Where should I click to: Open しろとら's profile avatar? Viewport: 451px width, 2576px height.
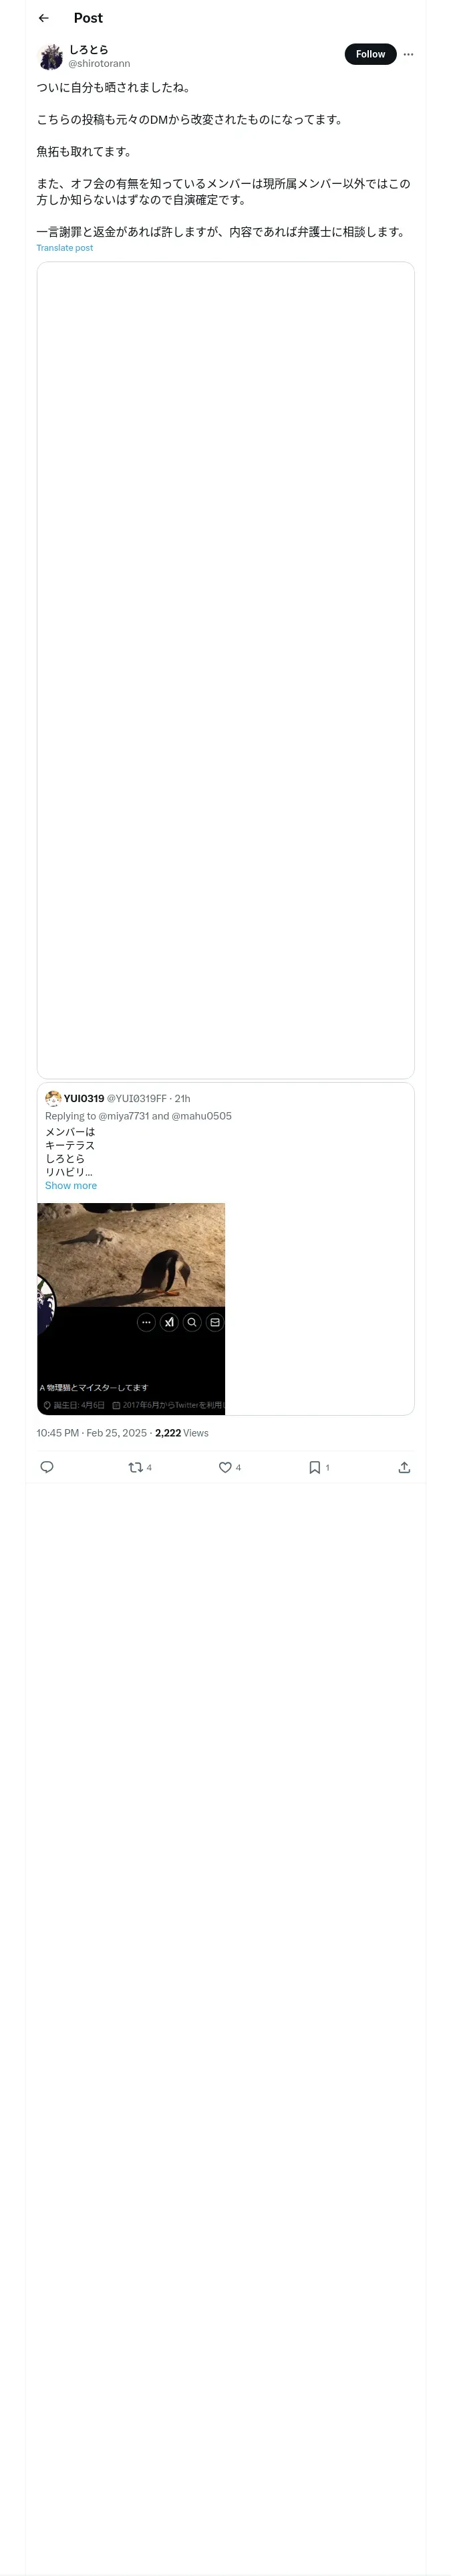pyautogui.click(x=51, y=56)
